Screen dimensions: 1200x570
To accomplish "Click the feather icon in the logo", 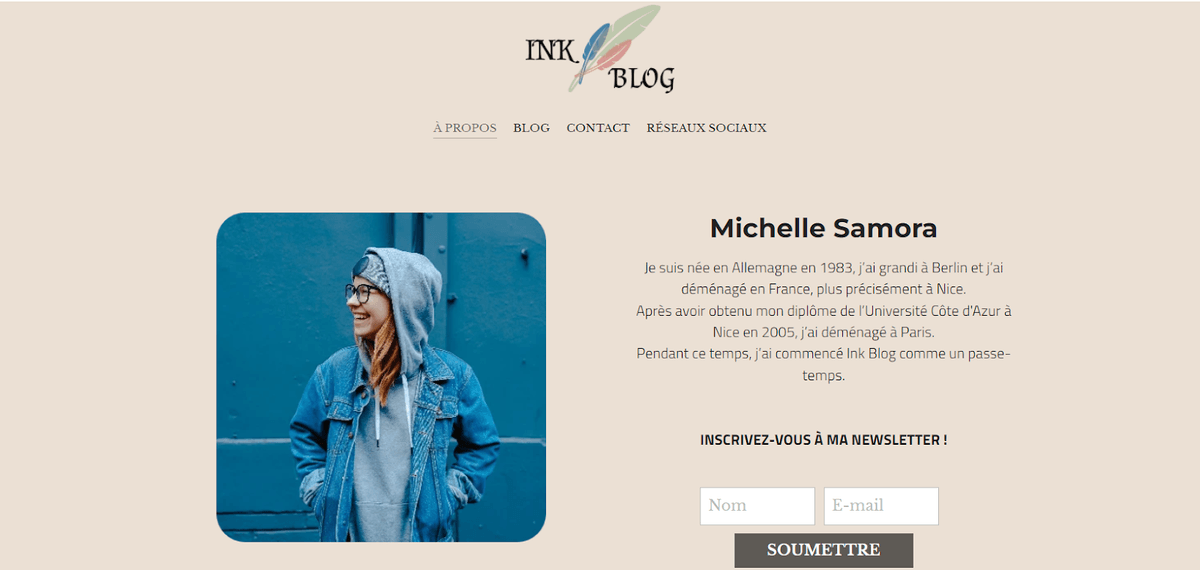I will point(613,46).
